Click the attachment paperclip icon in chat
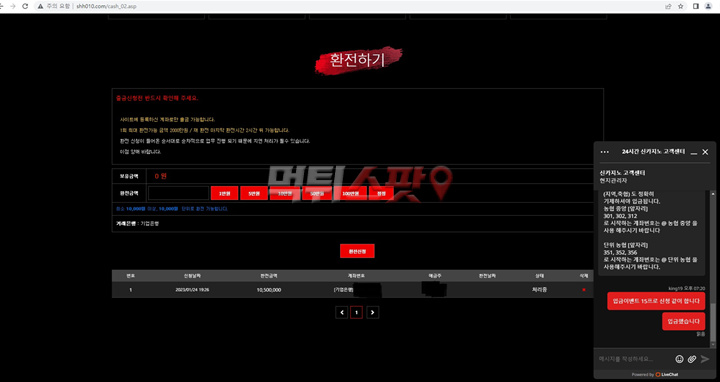Screen dimensions: 720x382 click(692, 359)
